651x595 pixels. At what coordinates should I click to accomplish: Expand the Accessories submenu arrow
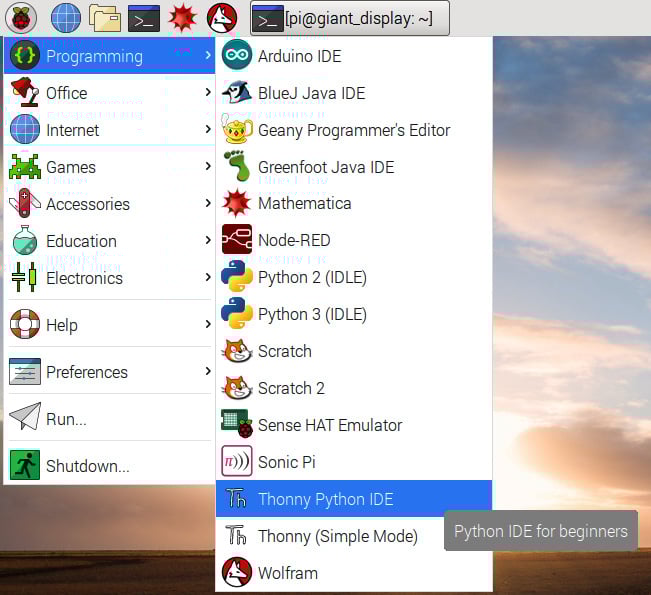(x=208, y=203)
